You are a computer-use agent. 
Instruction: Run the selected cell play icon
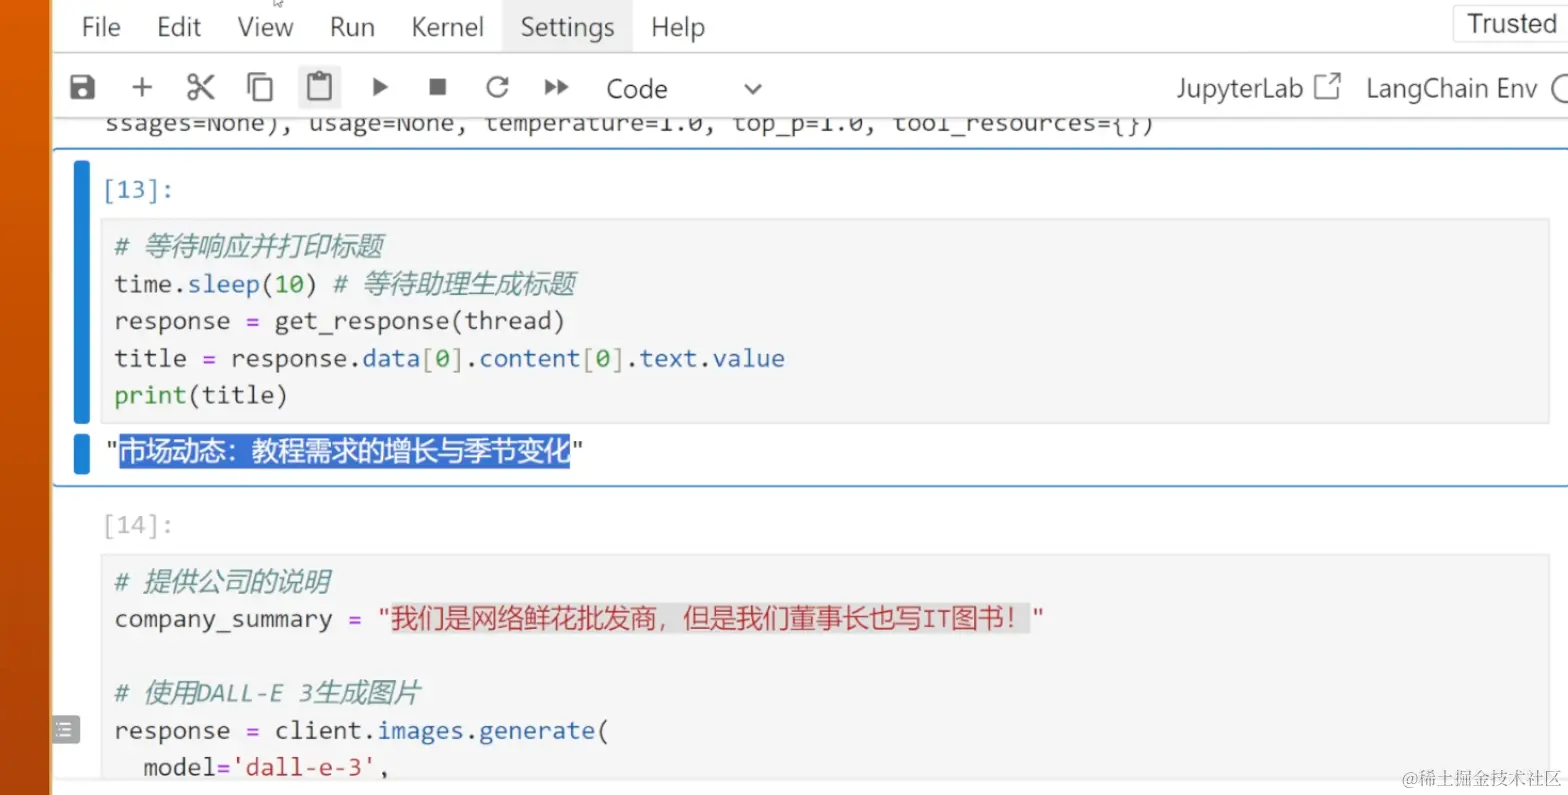click(x=380, y=88)
